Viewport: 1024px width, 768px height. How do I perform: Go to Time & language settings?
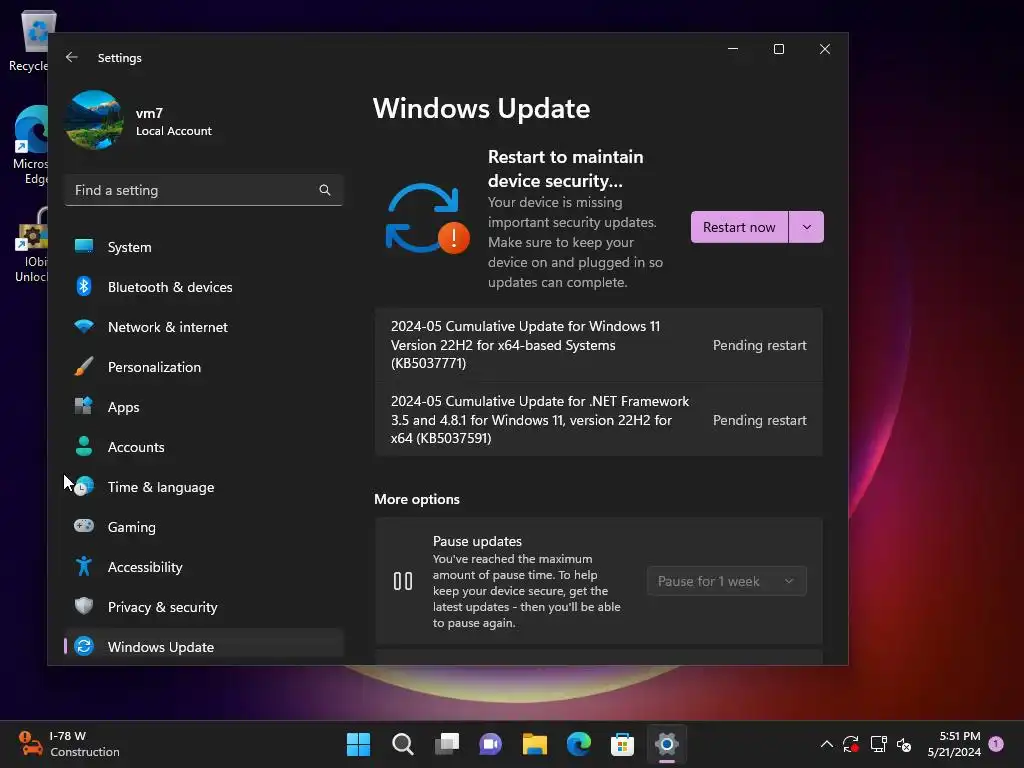pyautogui.click(x=204, y=487)
